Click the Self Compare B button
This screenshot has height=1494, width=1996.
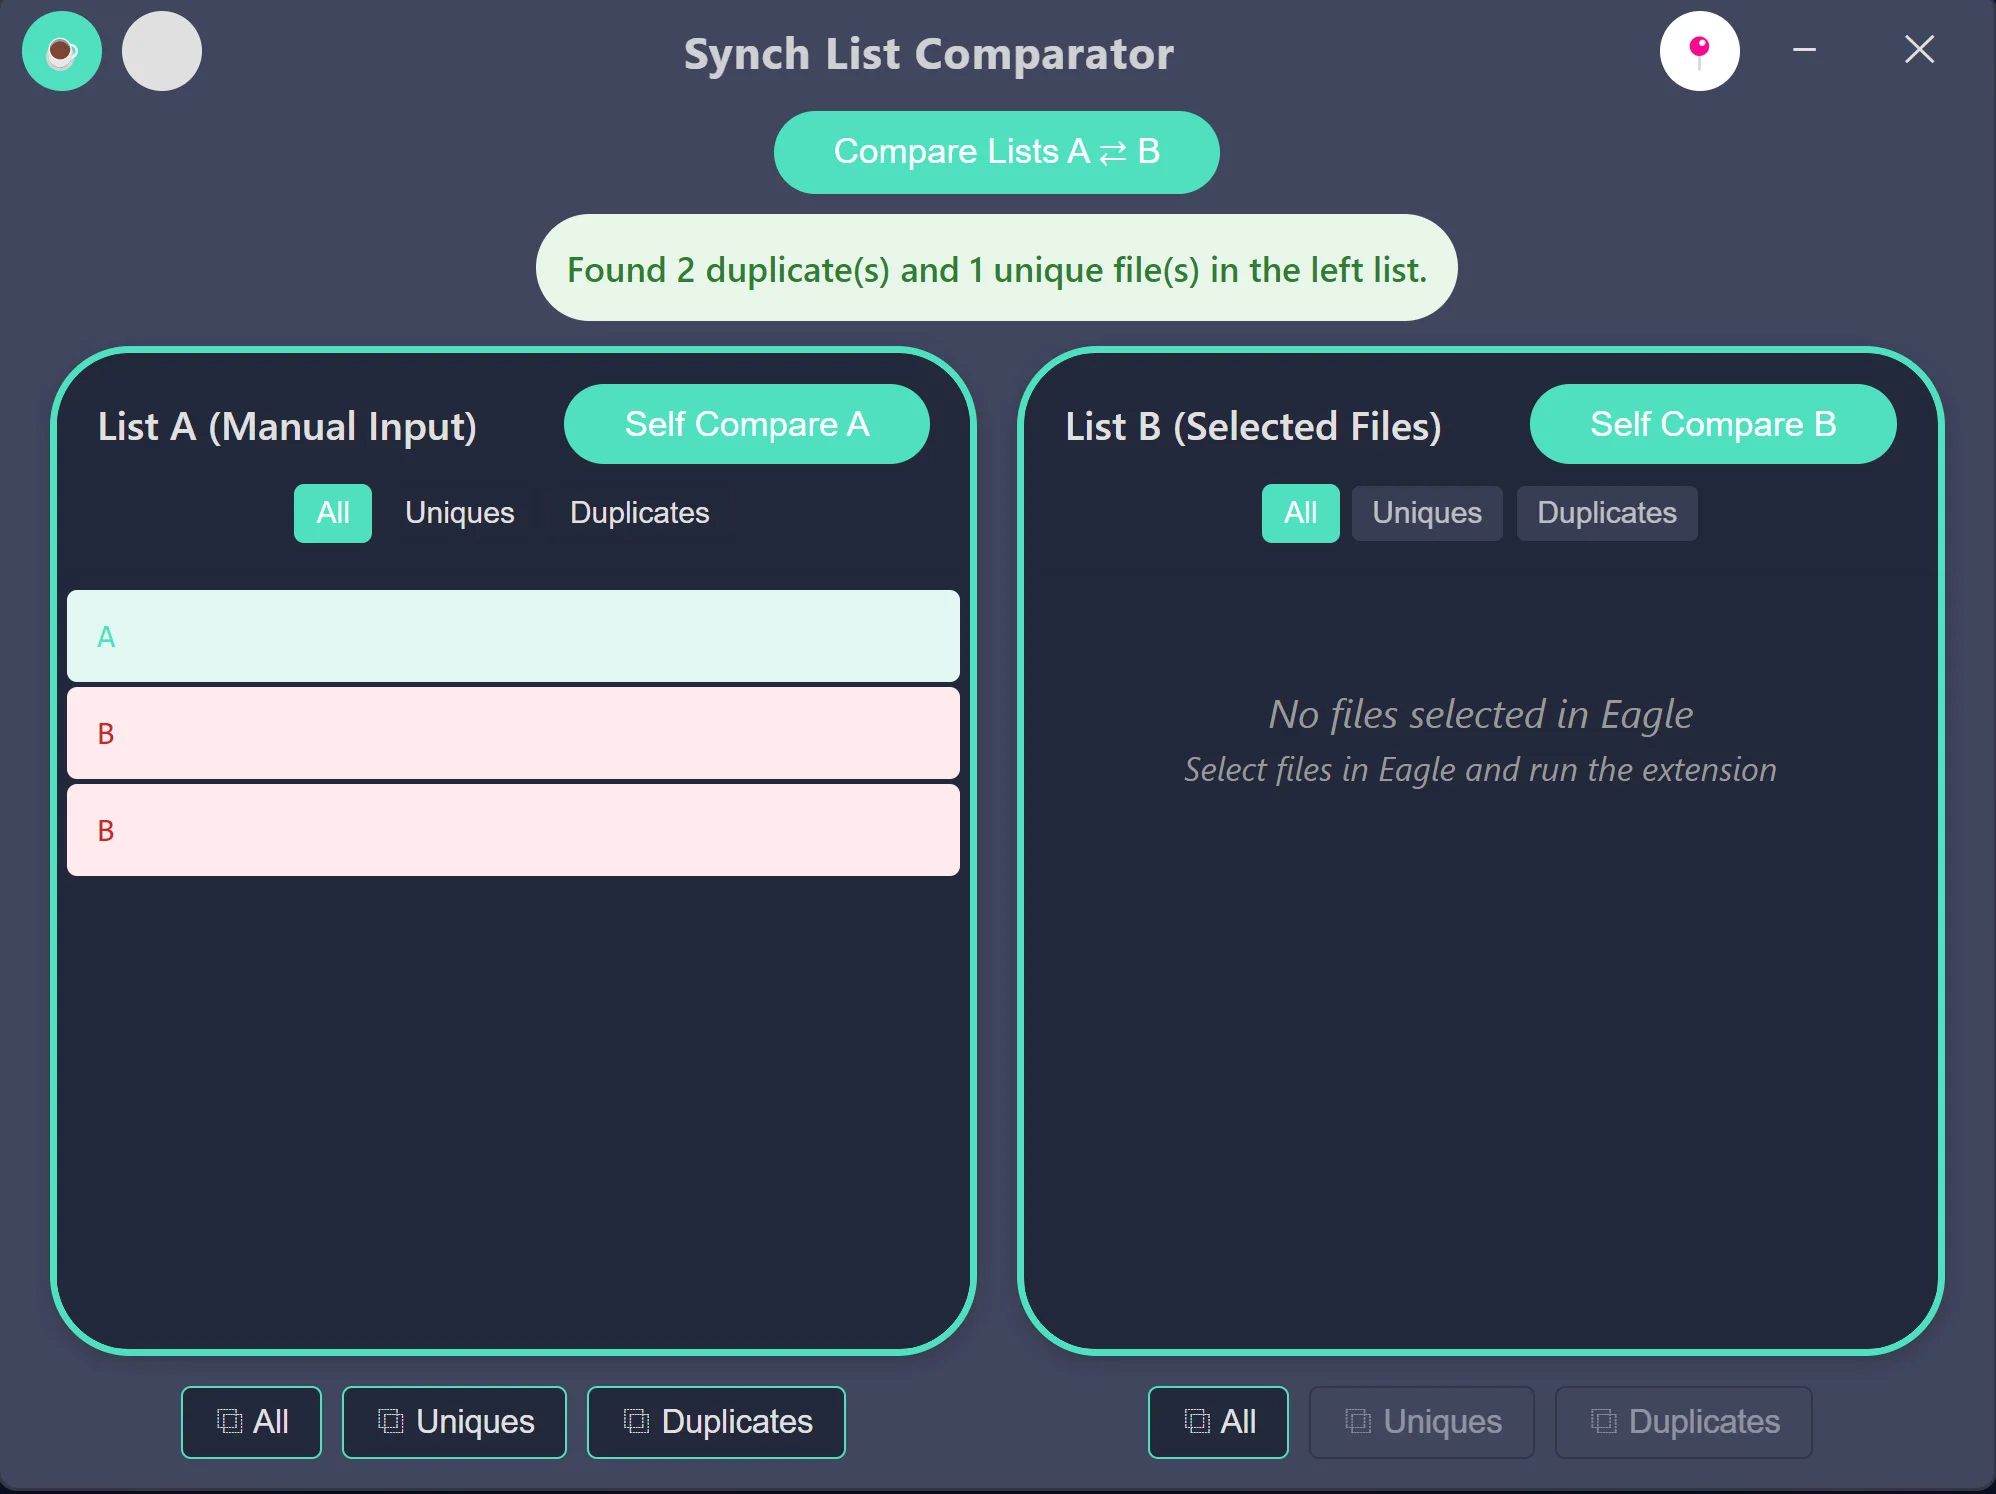click(x=1712, y=424)
